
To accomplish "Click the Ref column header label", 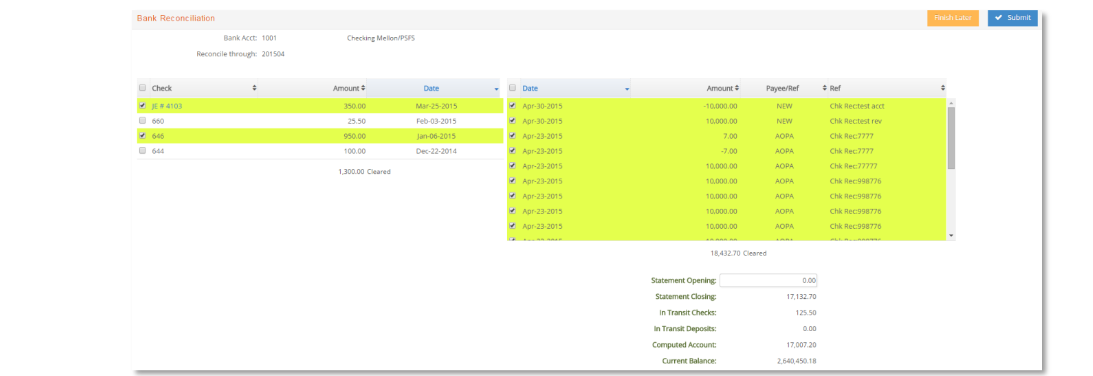I will (x=835, y=89).
